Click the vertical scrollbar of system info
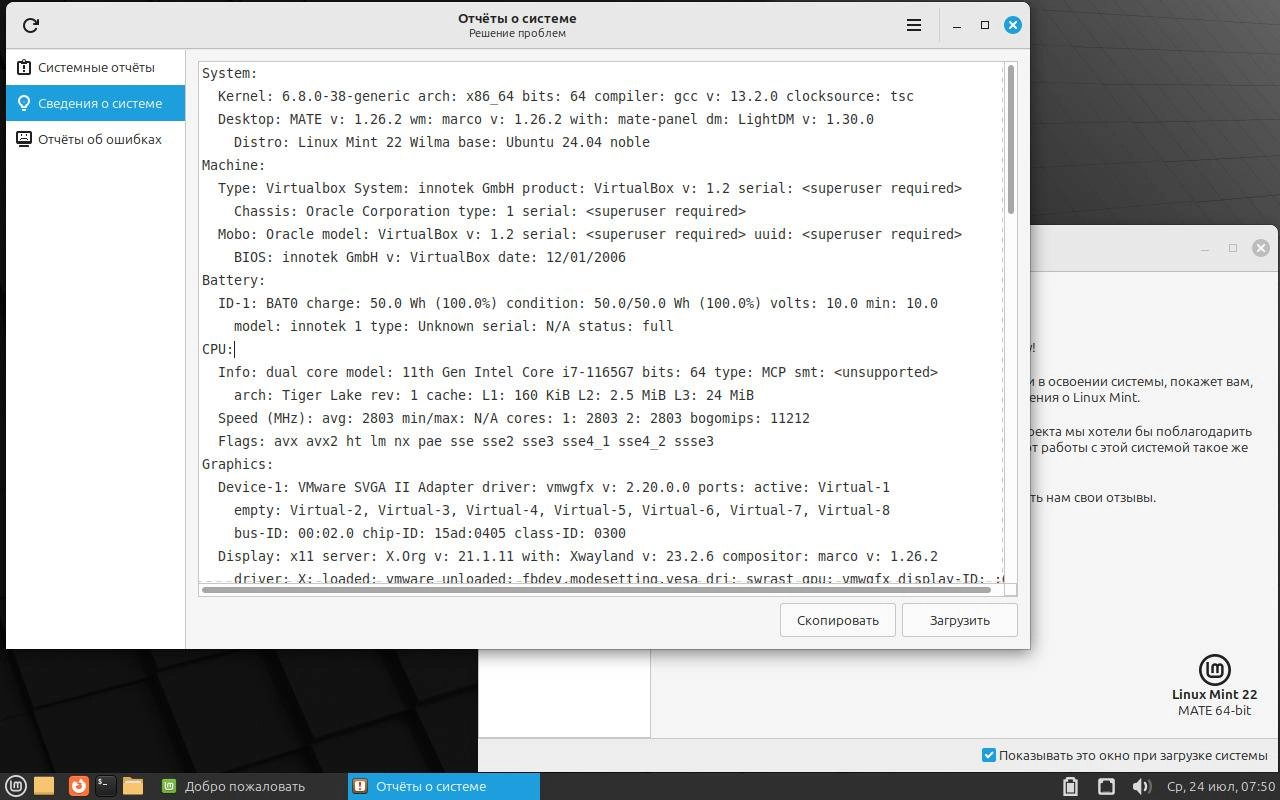 [1011, 139]
